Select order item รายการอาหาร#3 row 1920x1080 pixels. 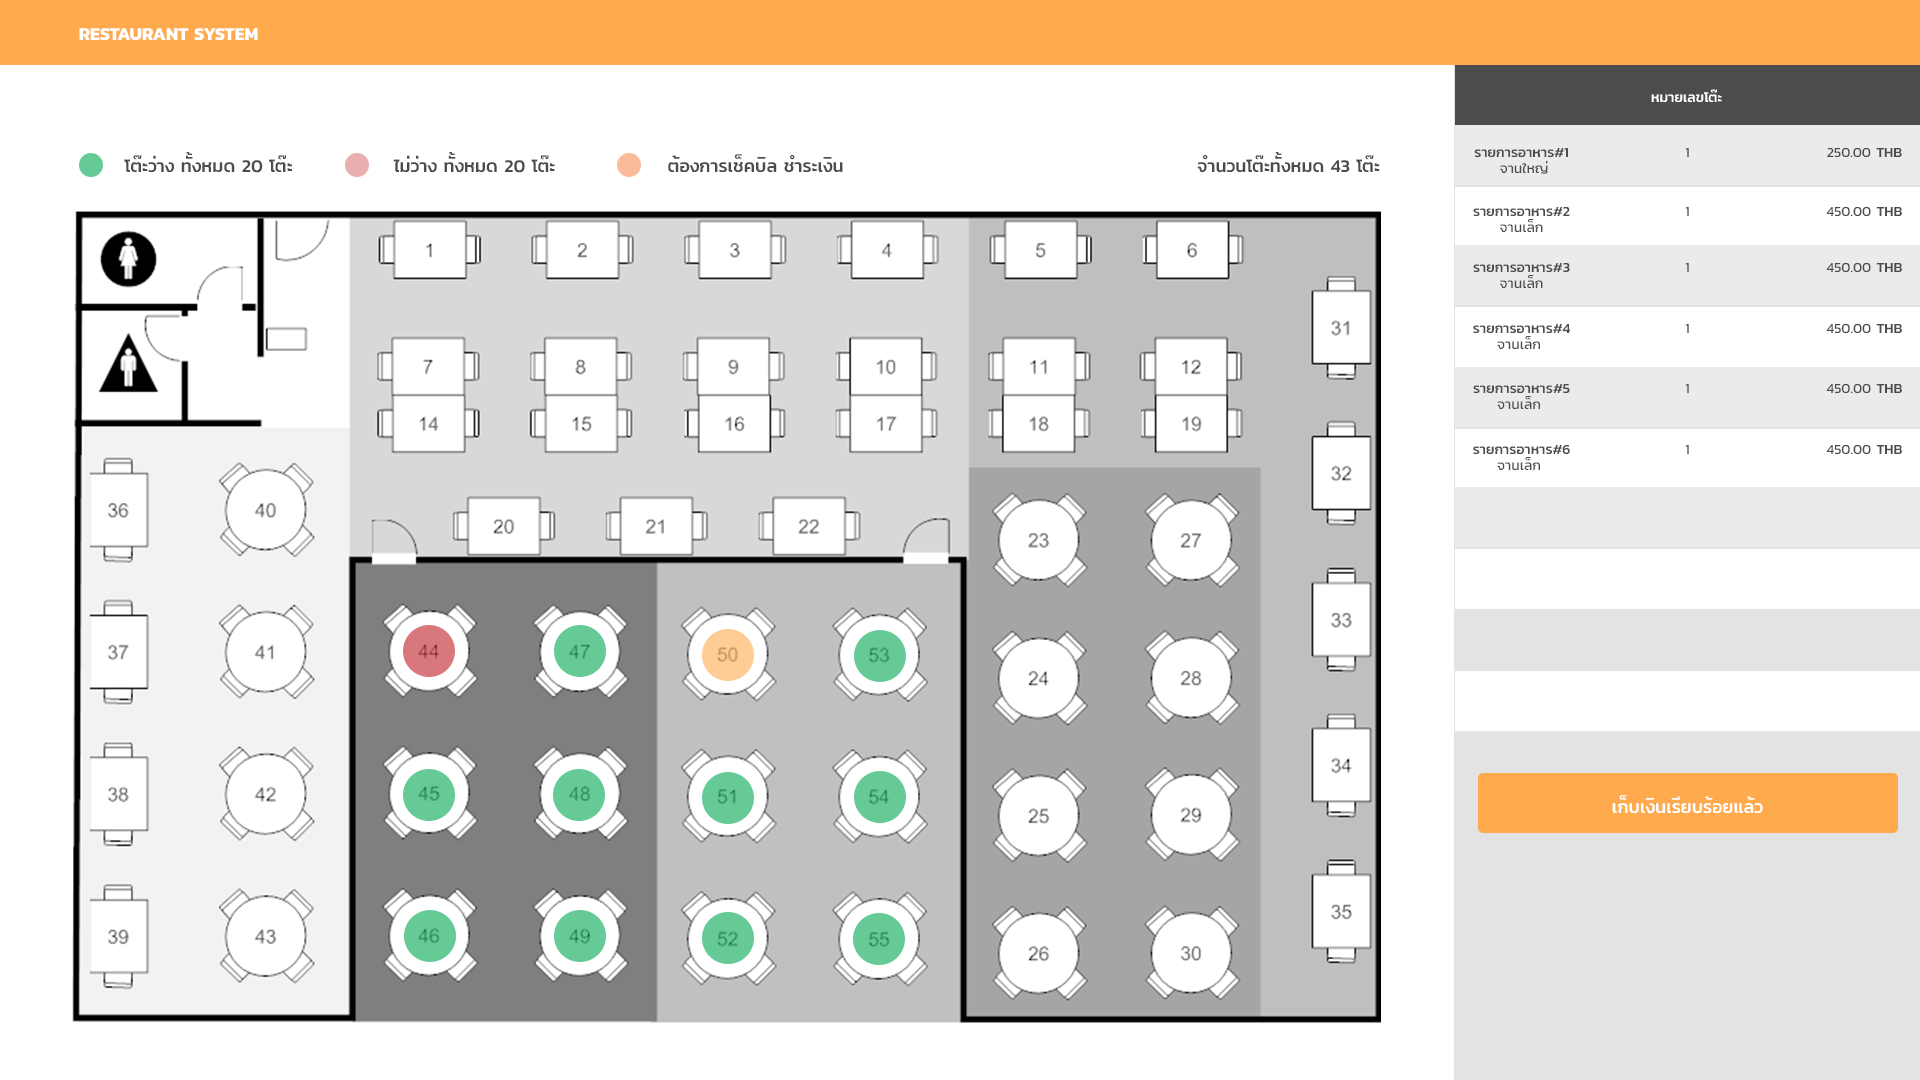click(x=1687, y=276)
